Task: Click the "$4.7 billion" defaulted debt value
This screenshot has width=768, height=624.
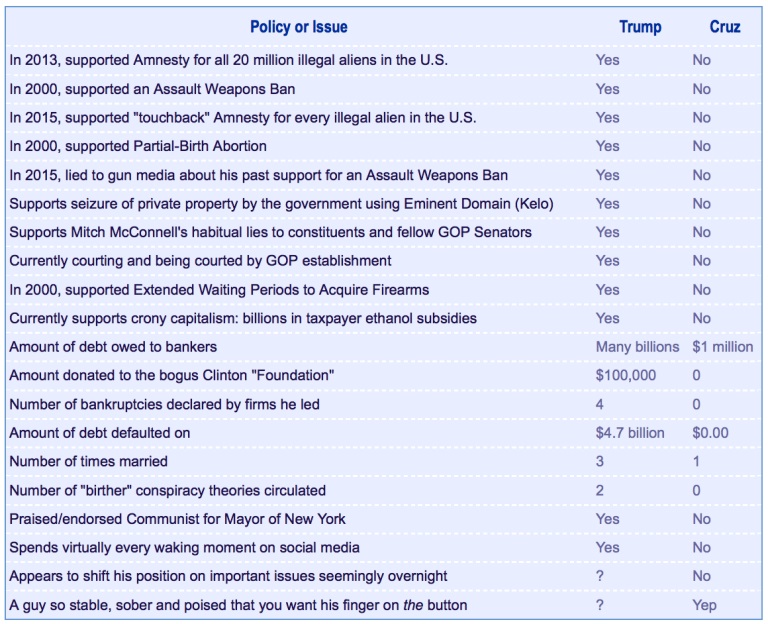Action: tap(630, 433)
